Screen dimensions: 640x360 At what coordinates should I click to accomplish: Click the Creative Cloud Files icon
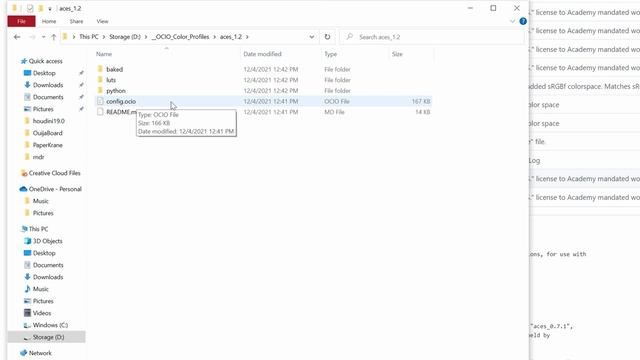click(24, 173)
